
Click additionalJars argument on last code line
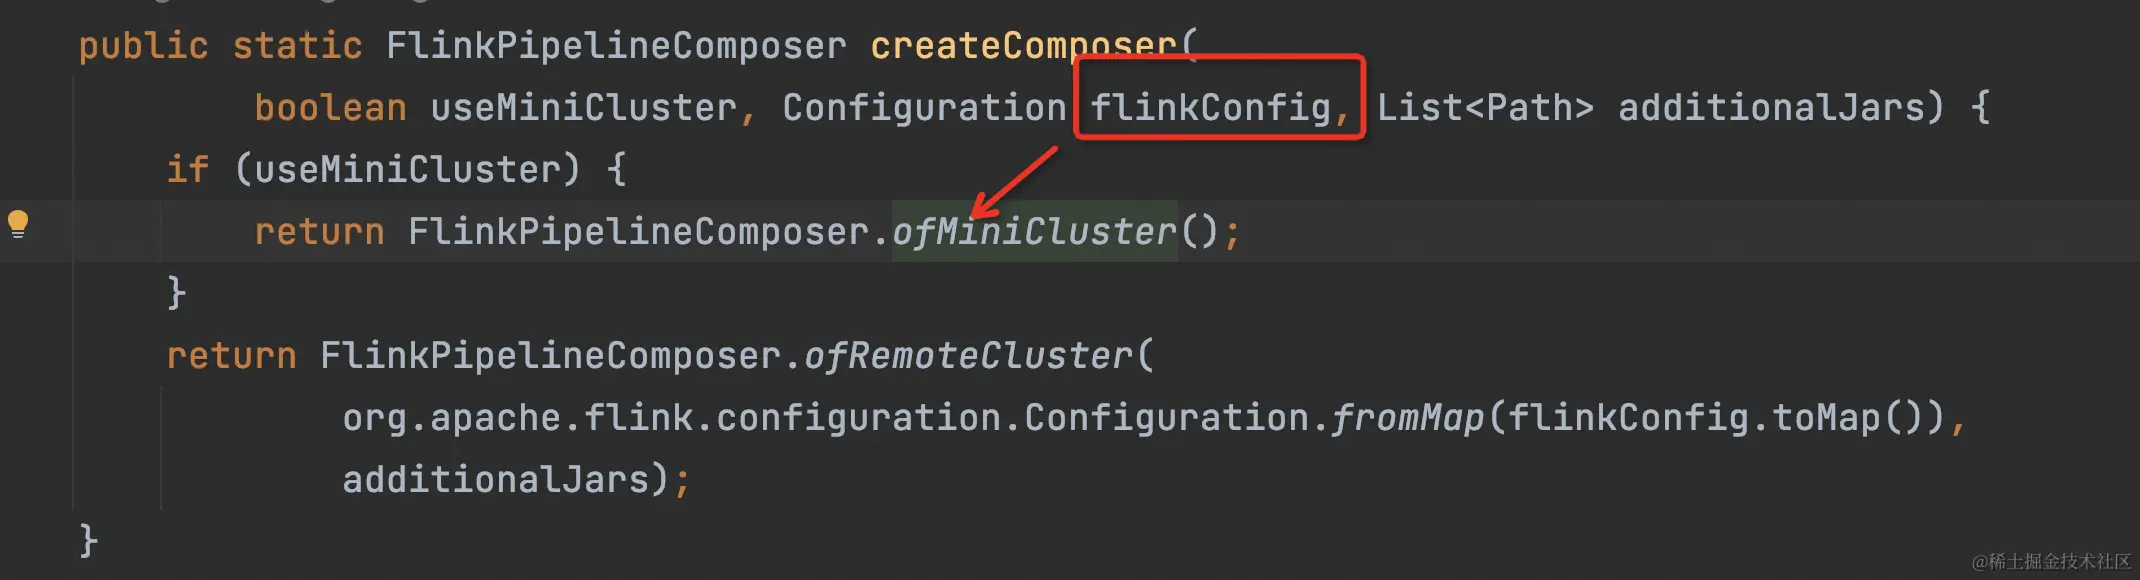[496, 480]
